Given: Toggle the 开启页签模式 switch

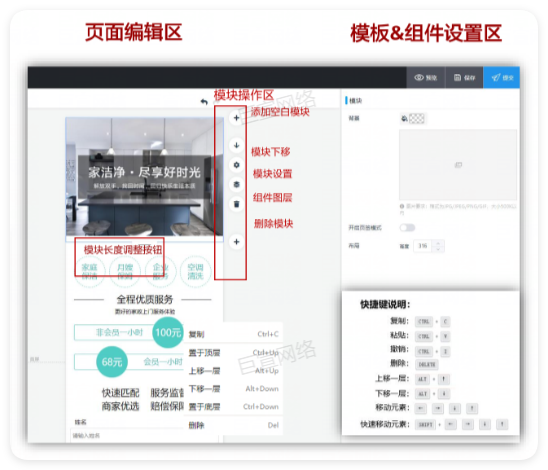Looking at the screenshot, I should [x=407, y=228].
